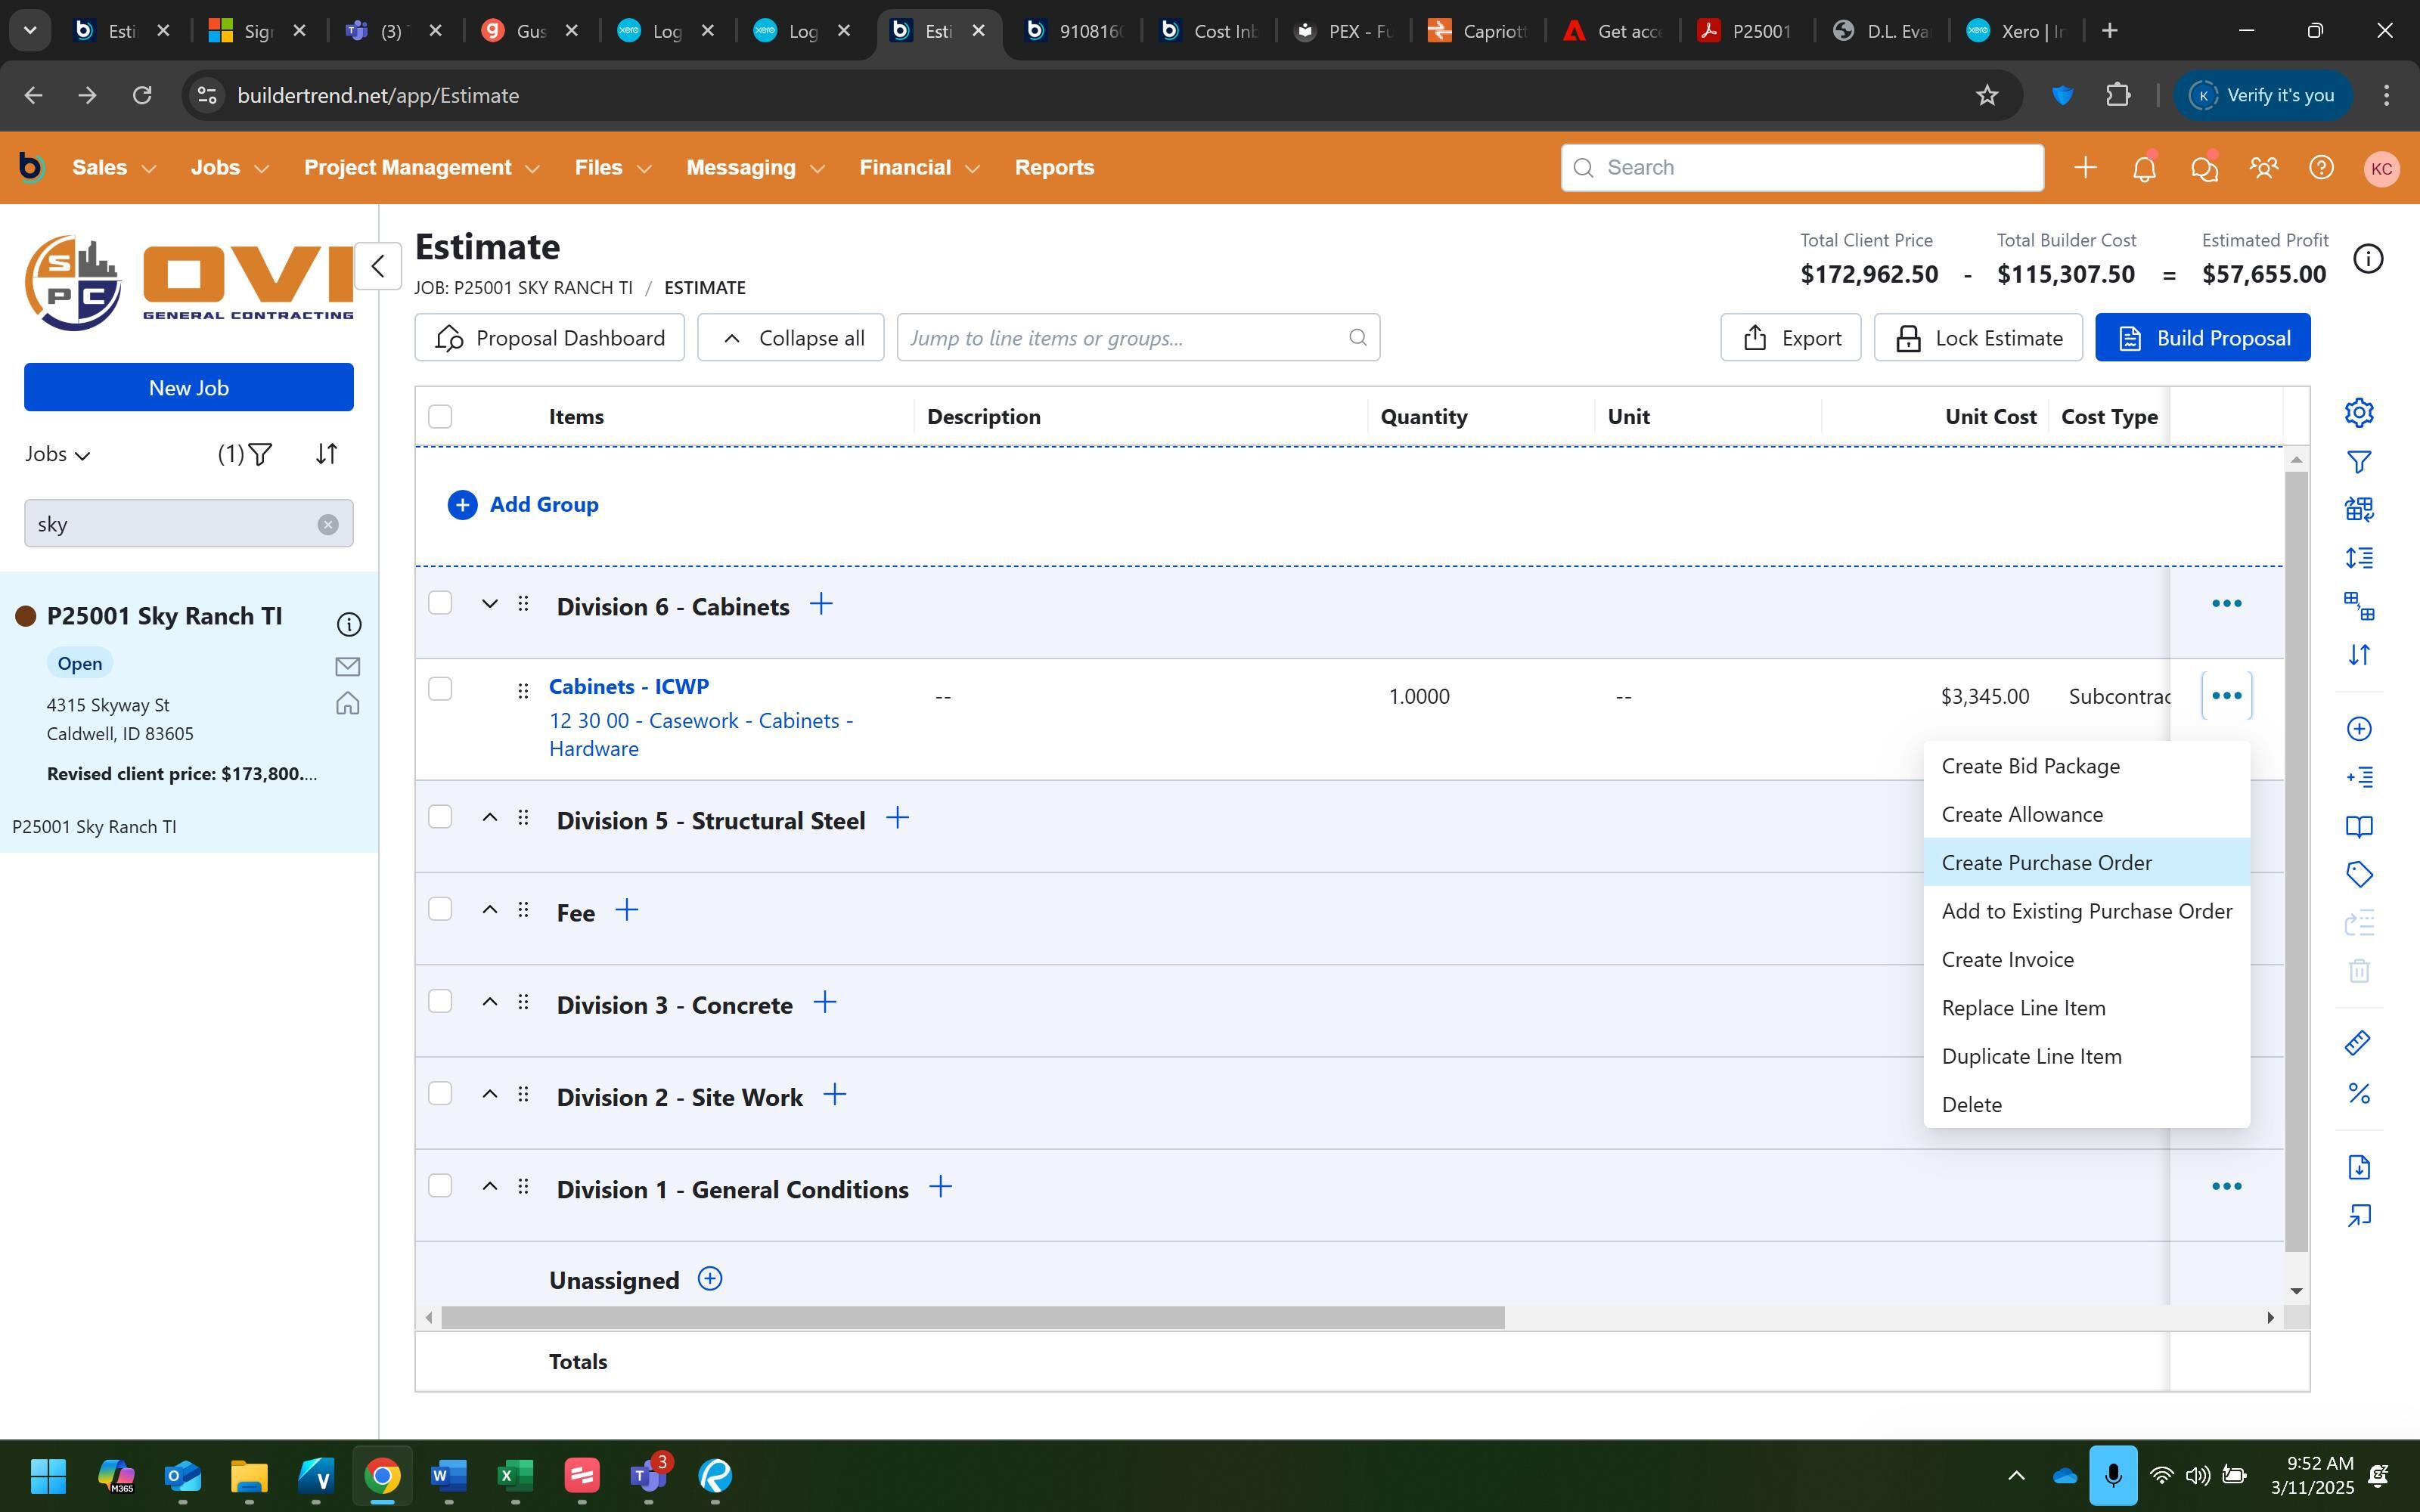
Task: Check the Cabinets - ICWP line item checkbox
Action: click(440, 689)
